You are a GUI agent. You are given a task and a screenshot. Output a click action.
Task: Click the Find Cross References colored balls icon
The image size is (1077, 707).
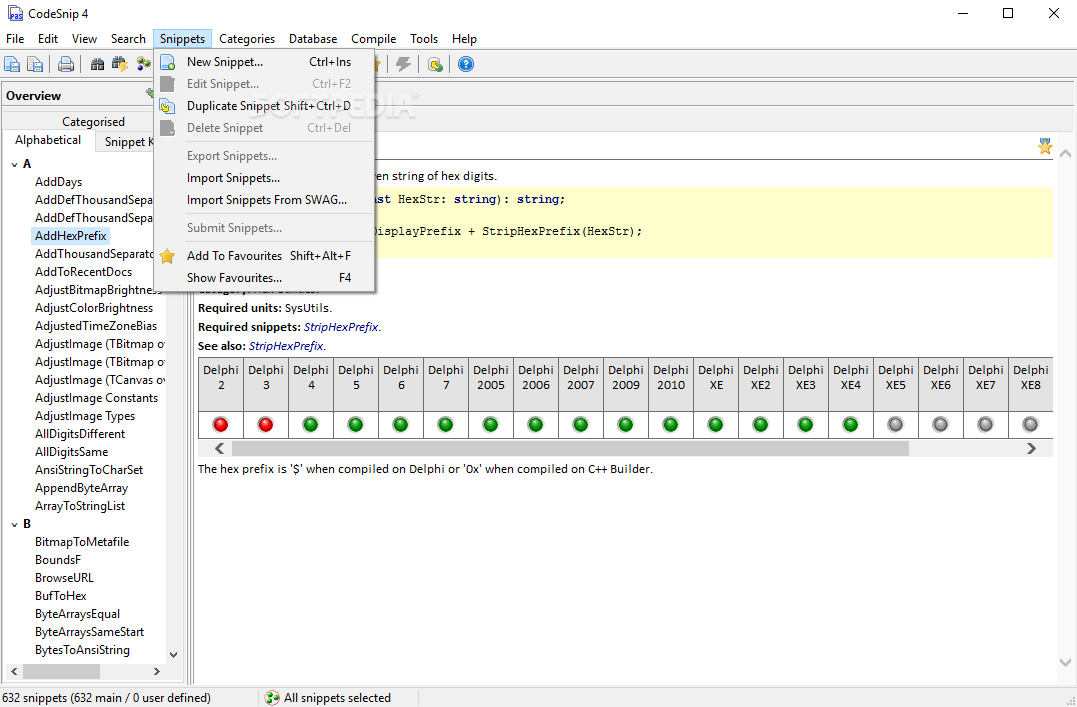pyautogui.click(x=143, y=65)
